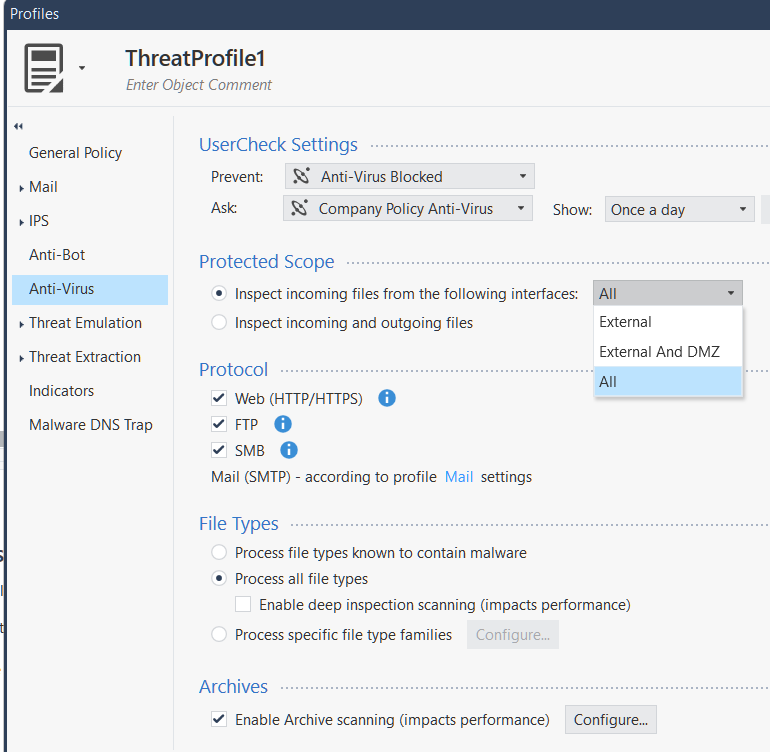770x752 pixels.
Task: Open the profile icon dropdown arrow
Action: tap(82, 68)
